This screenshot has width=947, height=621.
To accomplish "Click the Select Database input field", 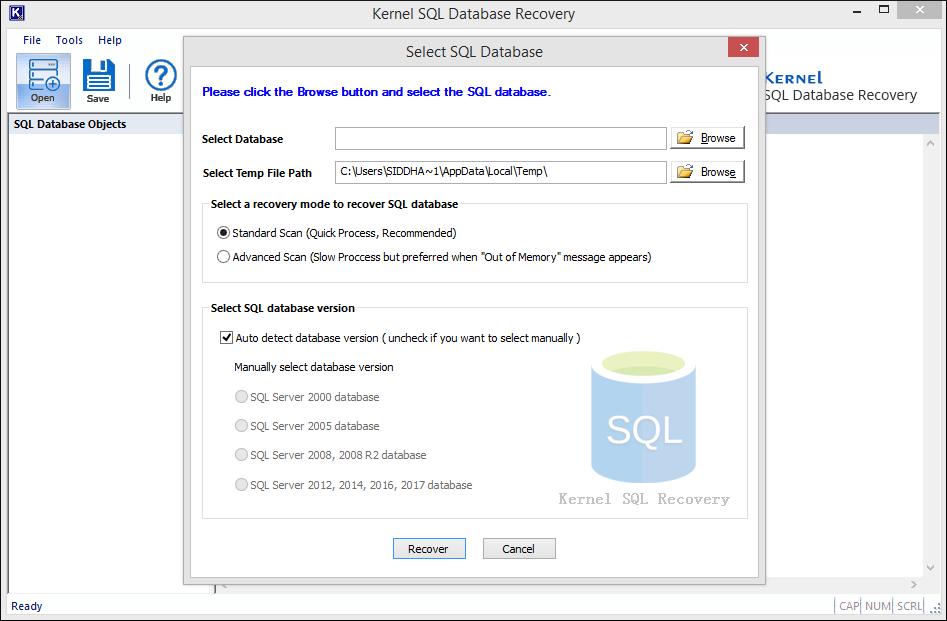I will coord(501,138).
